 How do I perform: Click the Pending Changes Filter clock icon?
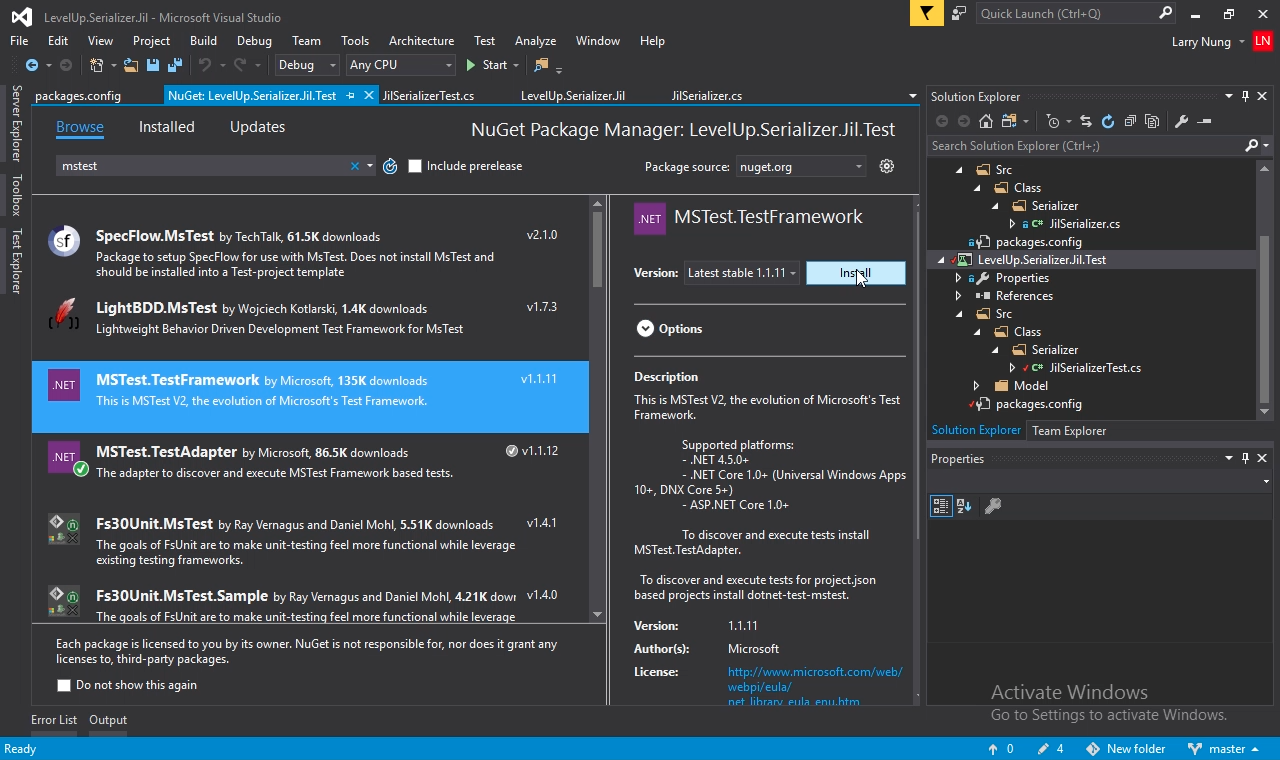pyautogui.click(x=1052, y=121)
